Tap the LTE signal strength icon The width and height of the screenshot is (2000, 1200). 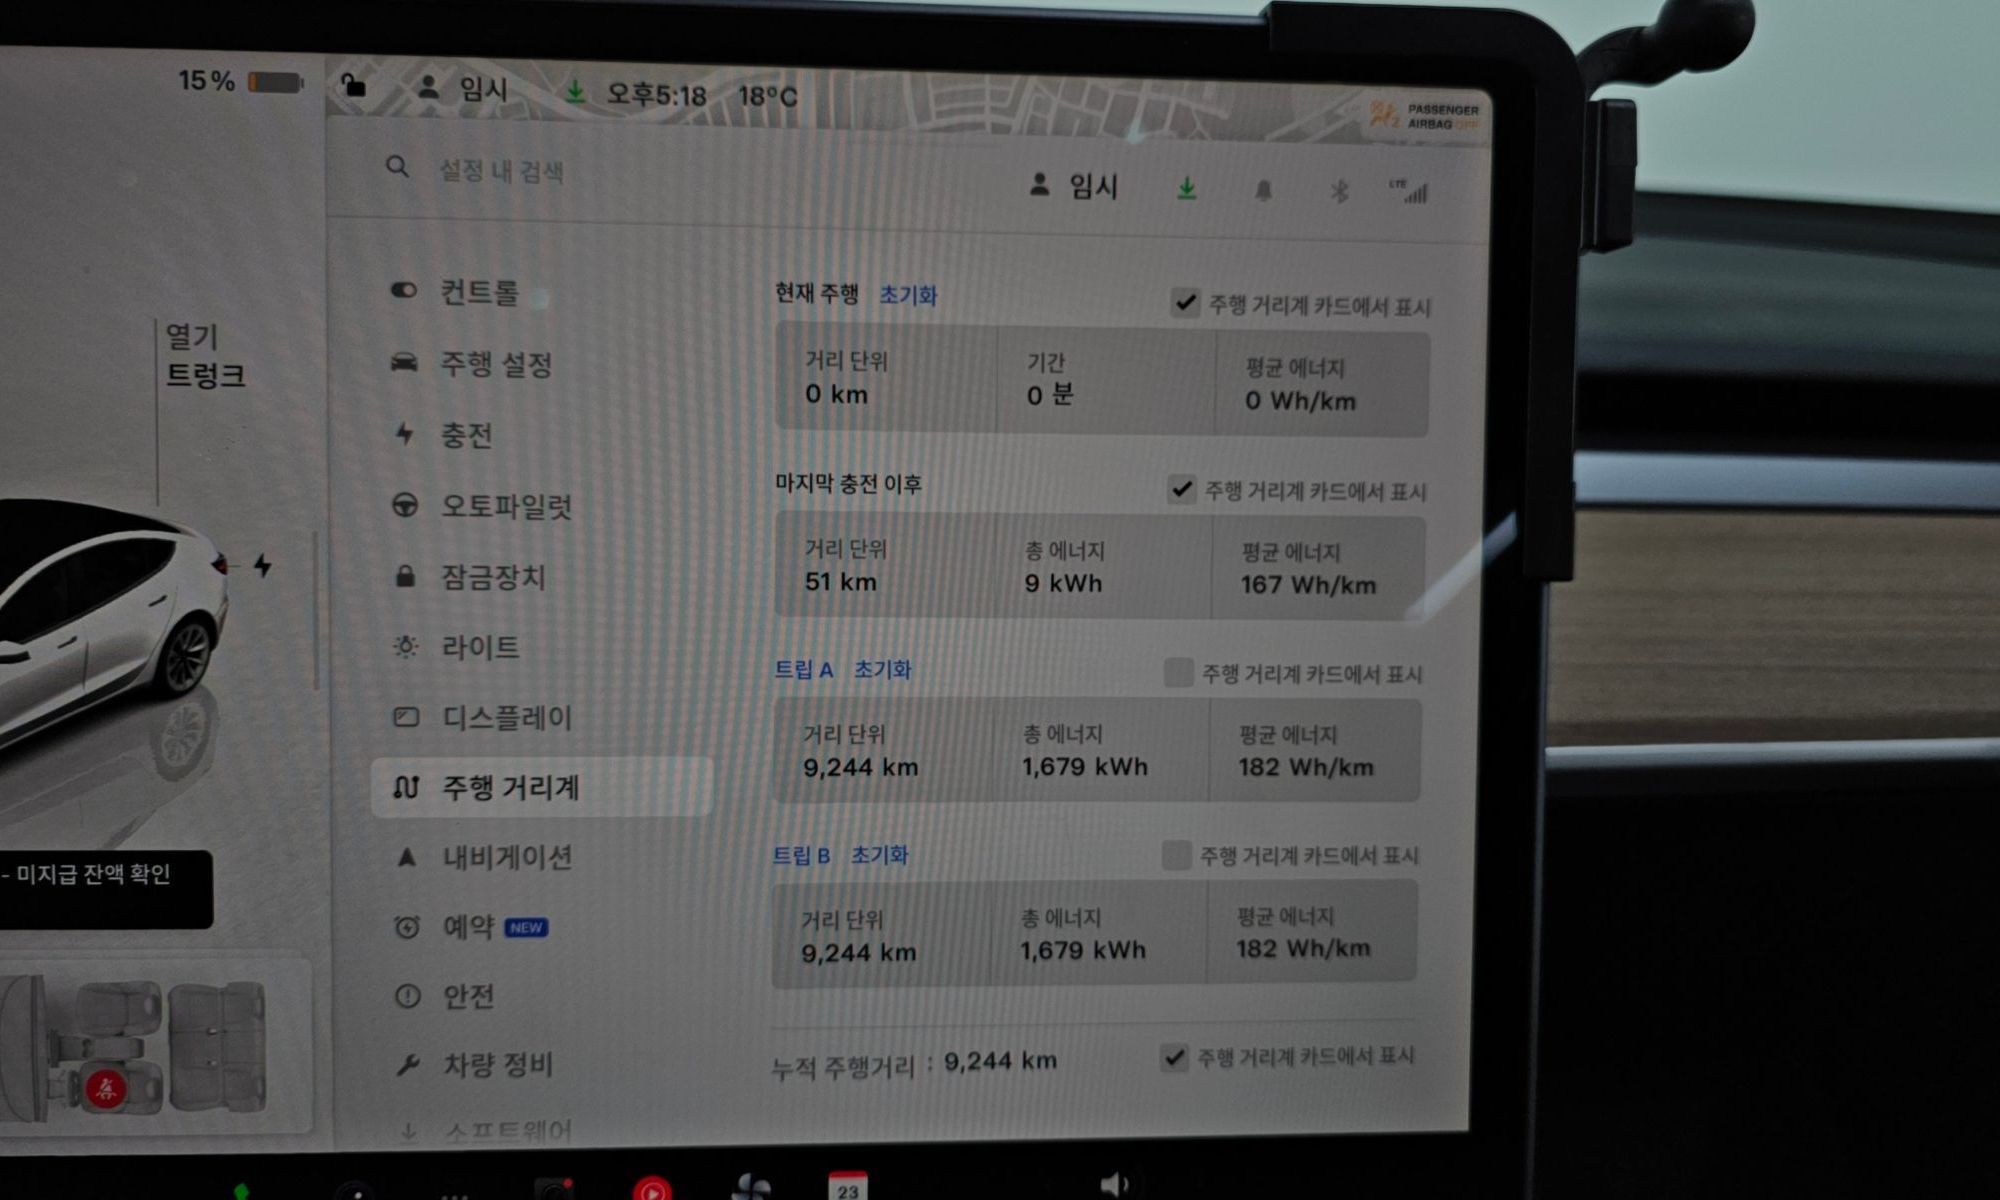tap(1409, 190)
